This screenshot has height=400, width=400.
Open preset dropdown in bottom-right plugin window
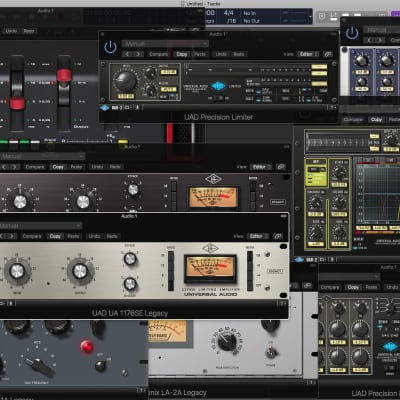tap(349, 276)
